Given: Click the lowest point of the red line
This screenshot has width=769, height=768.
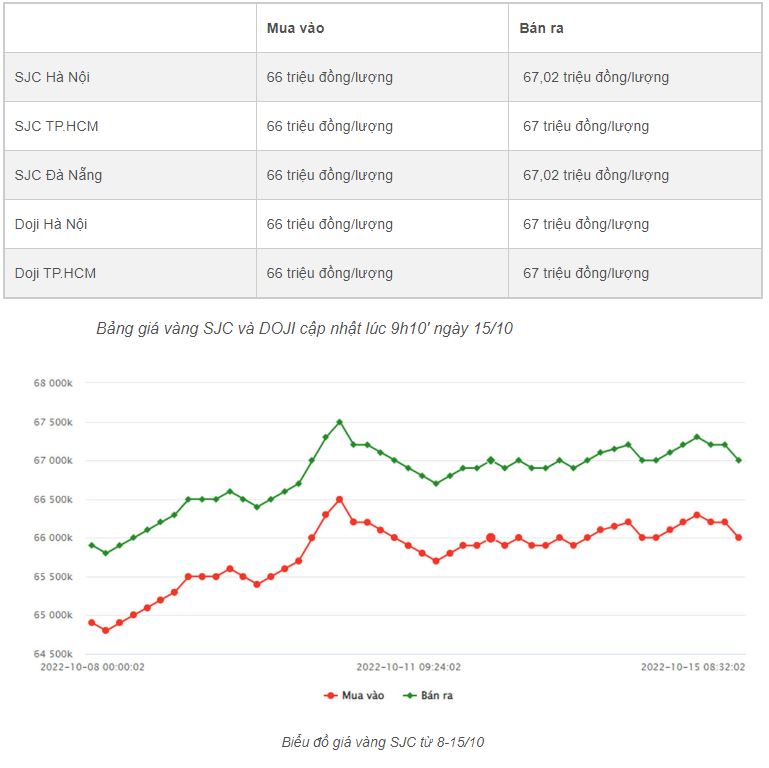Looking at the screenshot, I should point(105,630).
